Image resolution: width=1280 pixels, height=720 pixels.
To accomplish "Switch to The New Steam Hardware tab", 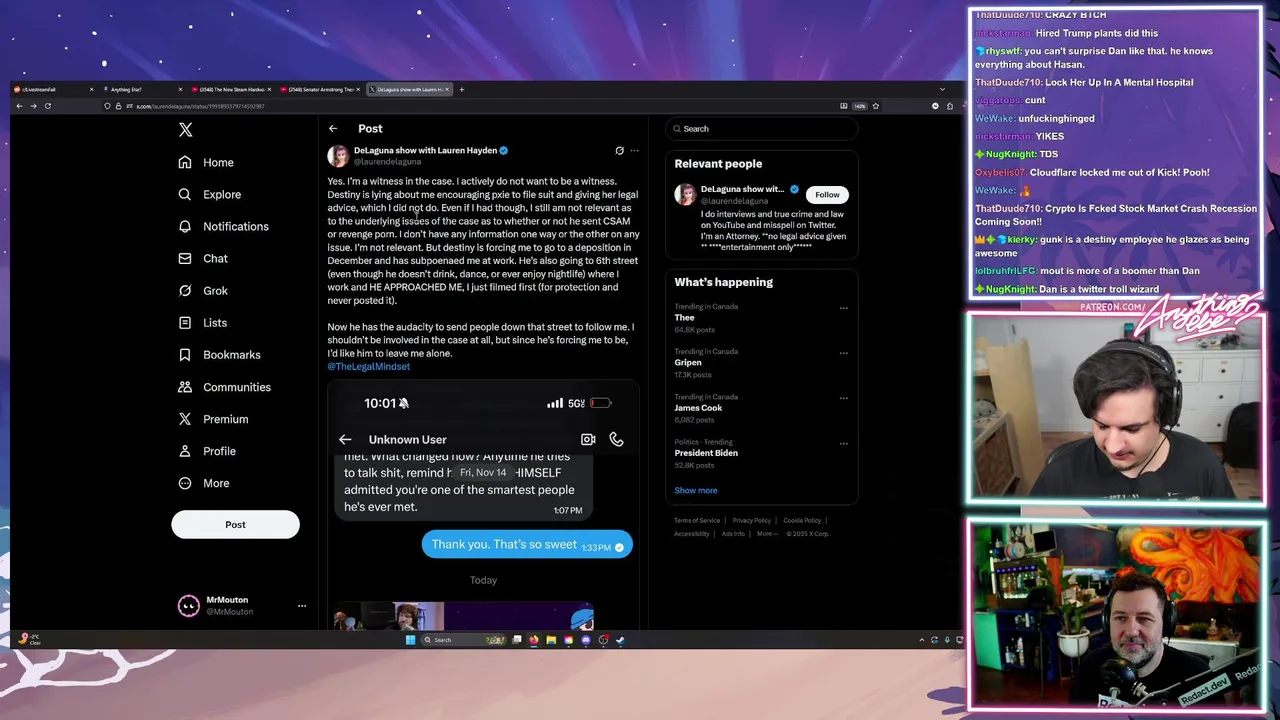I will coord(230,89).
